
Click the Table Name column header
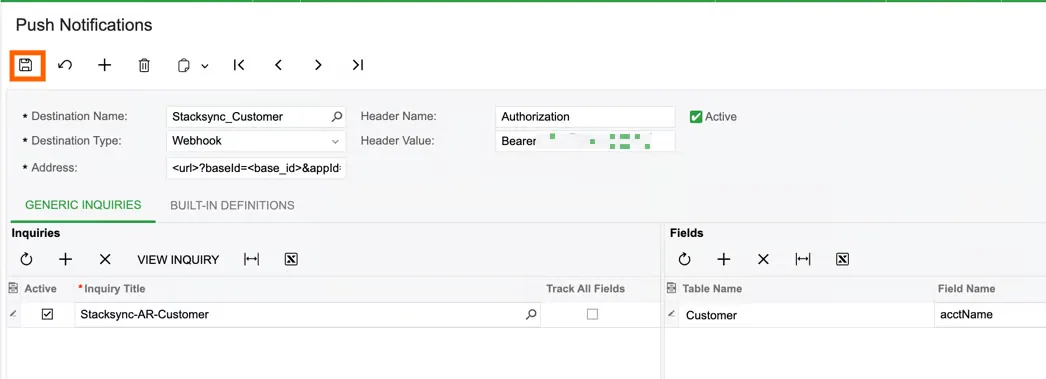pyautogui.click(x=712, y=288)
